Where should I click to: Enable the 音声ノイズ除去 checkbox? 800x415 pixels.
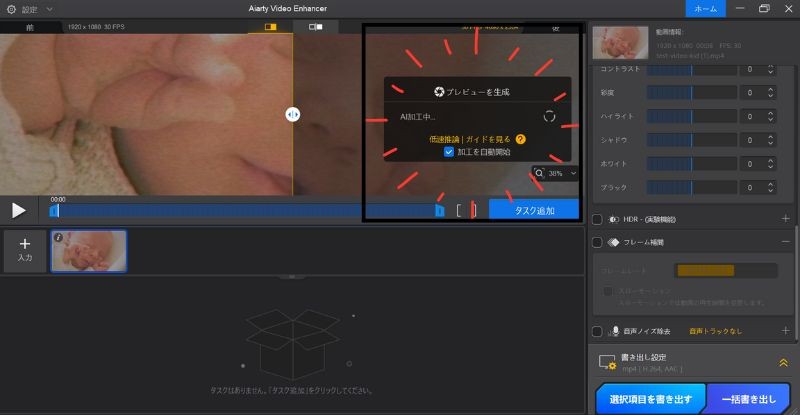pos(597,330)
